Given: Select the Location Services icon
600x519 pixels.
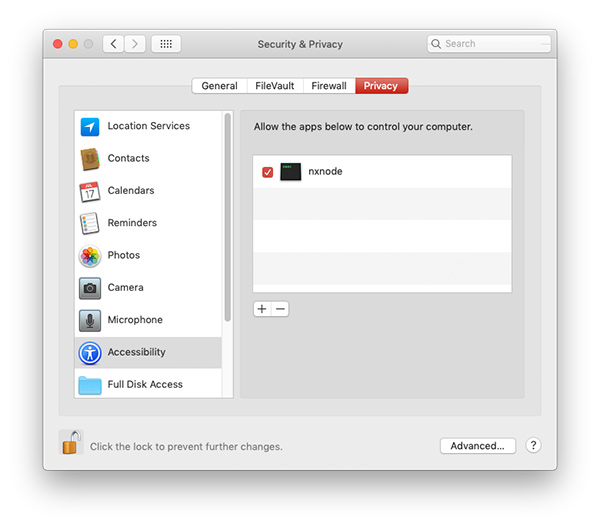Looking at the screenshot, I should pos(90,127).
